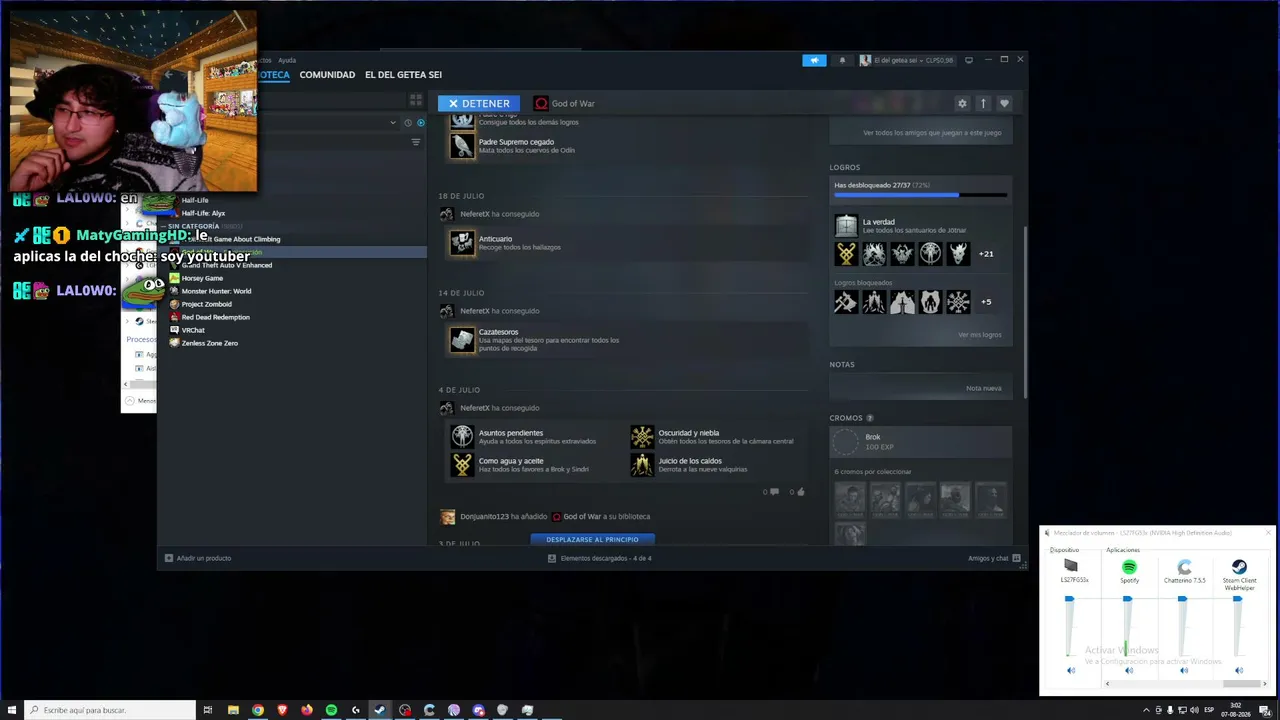This screenshot has height=720, width=1280.
Task: Open the El del getea sei account dropdown
Action: click(906, 60)
